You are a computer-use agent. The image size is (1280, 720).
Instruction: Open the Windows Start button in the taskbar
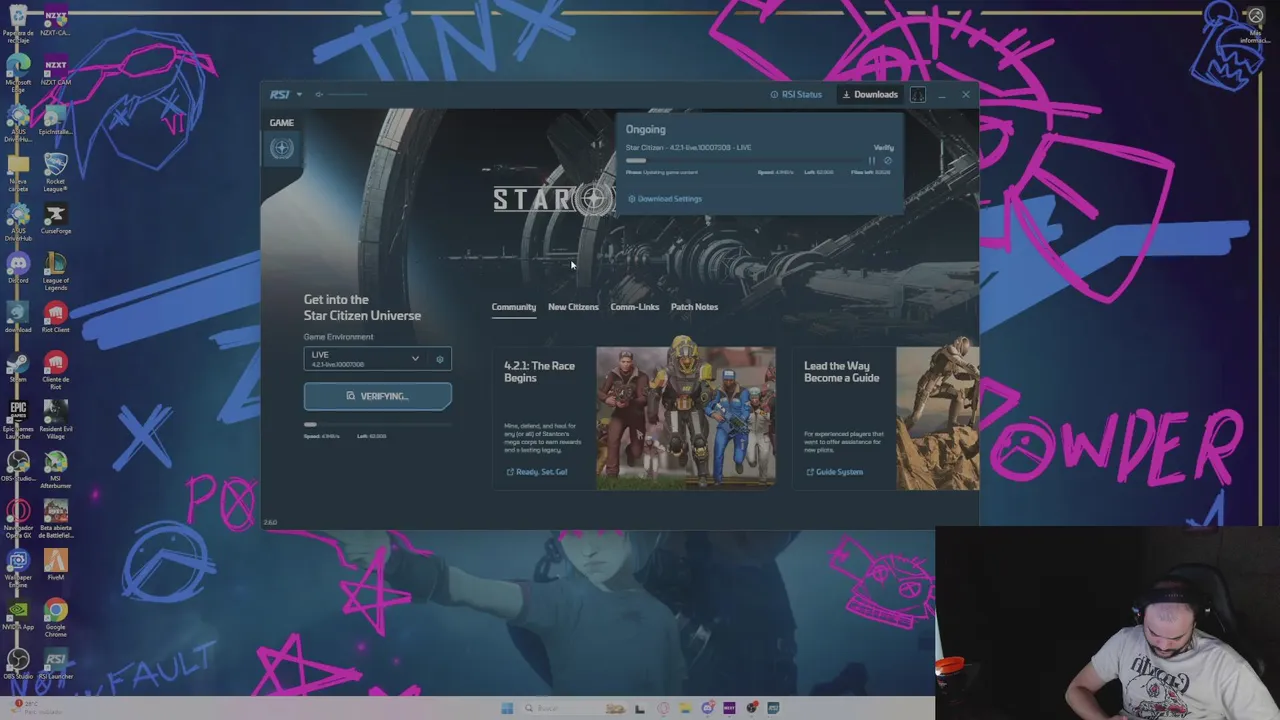click(x=507, y=709)
